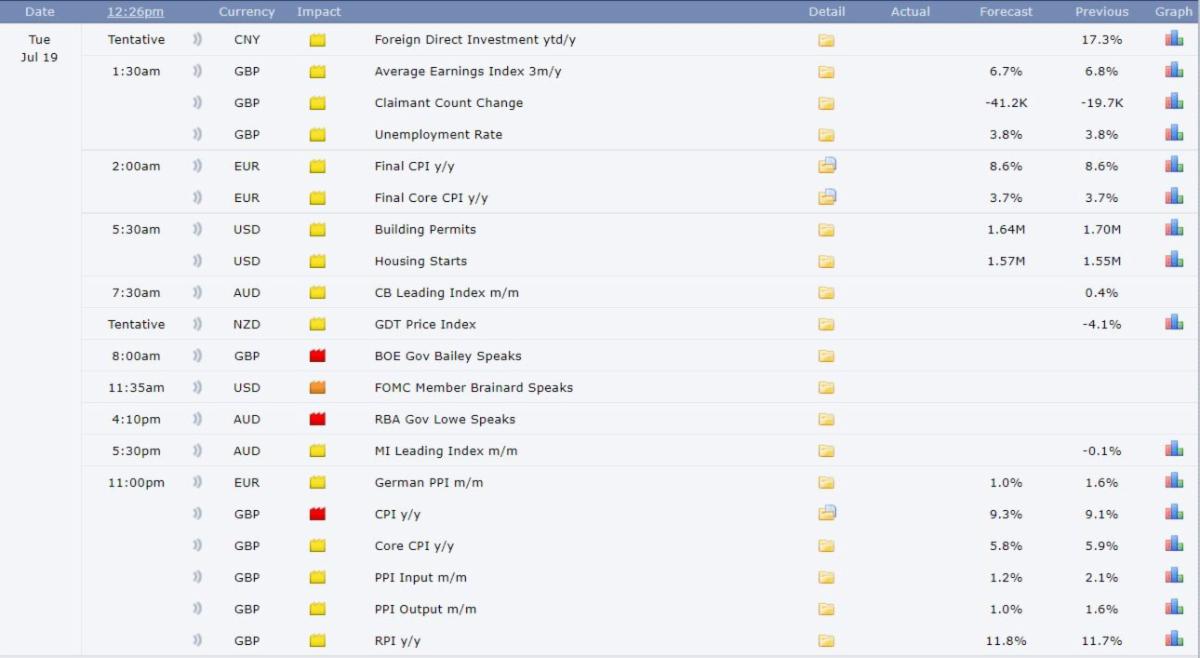The image size is (1200, 658).
Task: Click the Detail column header
Action: click(x=827, y=12)
